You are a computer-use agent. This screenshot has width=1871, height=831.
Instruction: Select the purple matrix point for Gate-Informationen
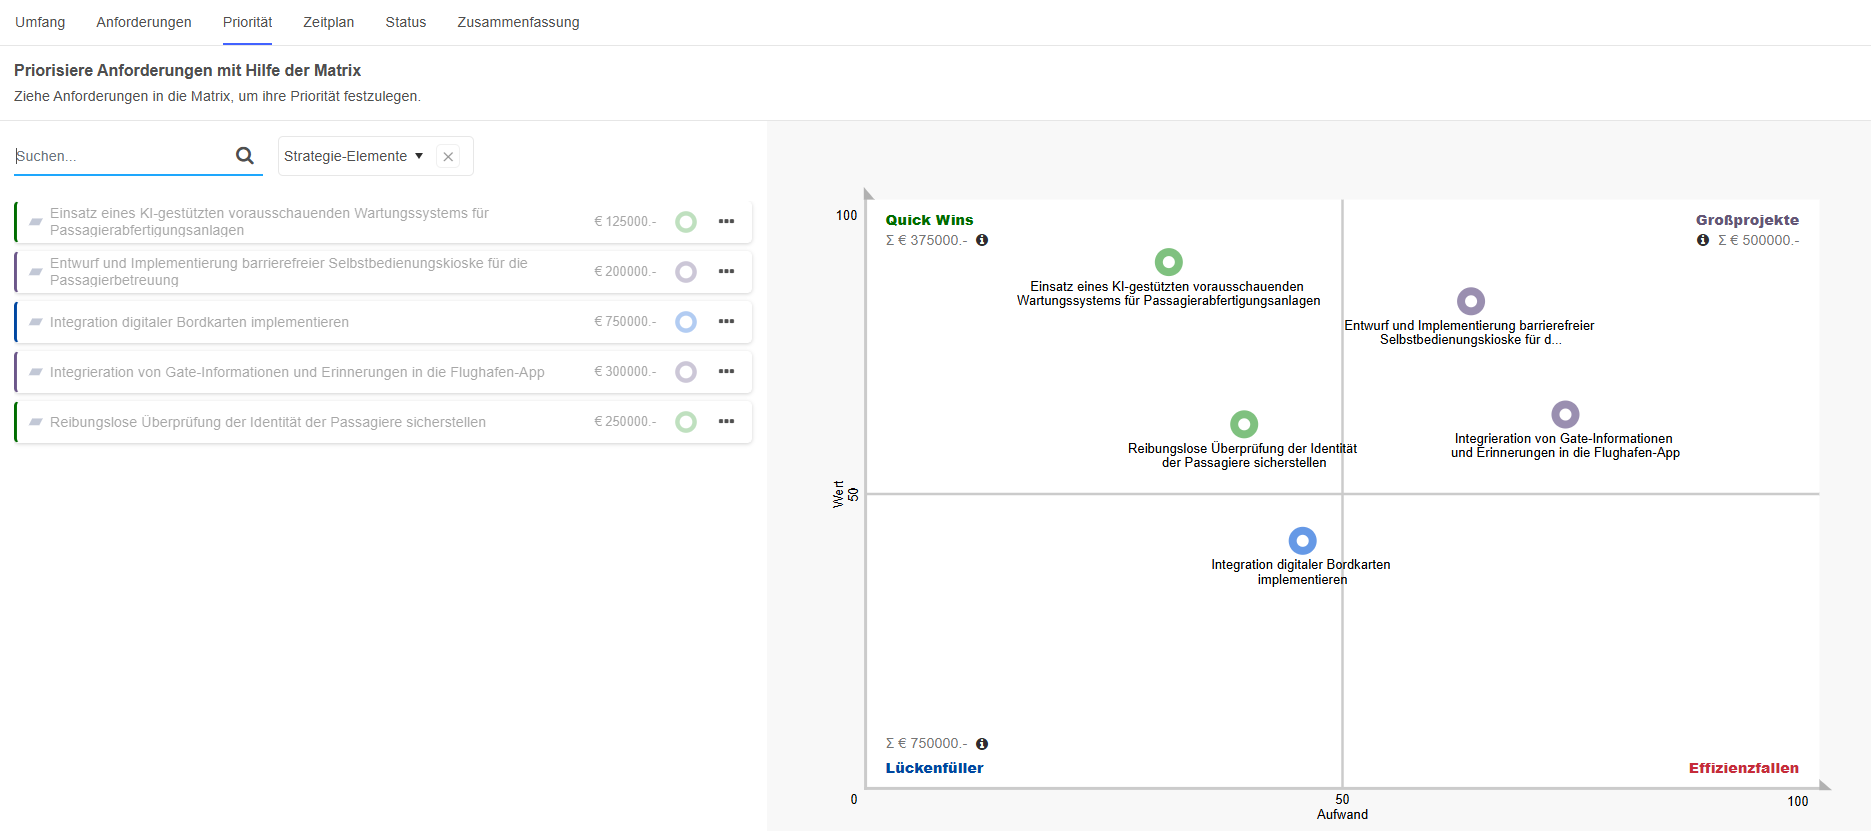click(1565, 414)
